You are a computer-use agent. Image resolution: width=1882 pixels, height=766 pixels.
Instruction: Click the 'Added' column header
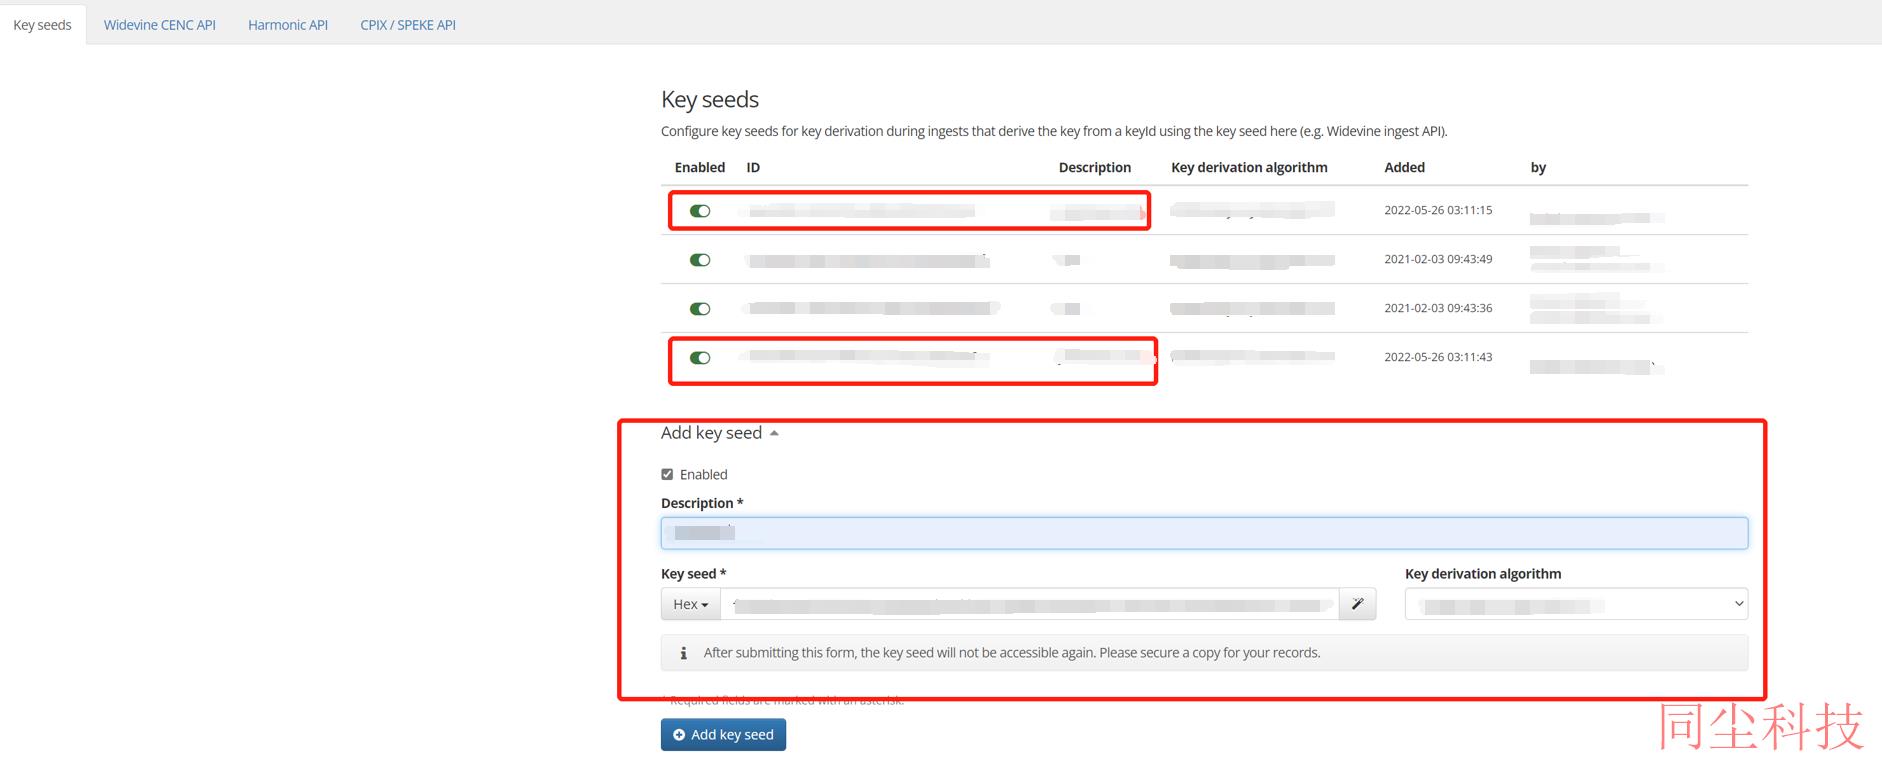pyautogui.click(x=1404, y=167)
